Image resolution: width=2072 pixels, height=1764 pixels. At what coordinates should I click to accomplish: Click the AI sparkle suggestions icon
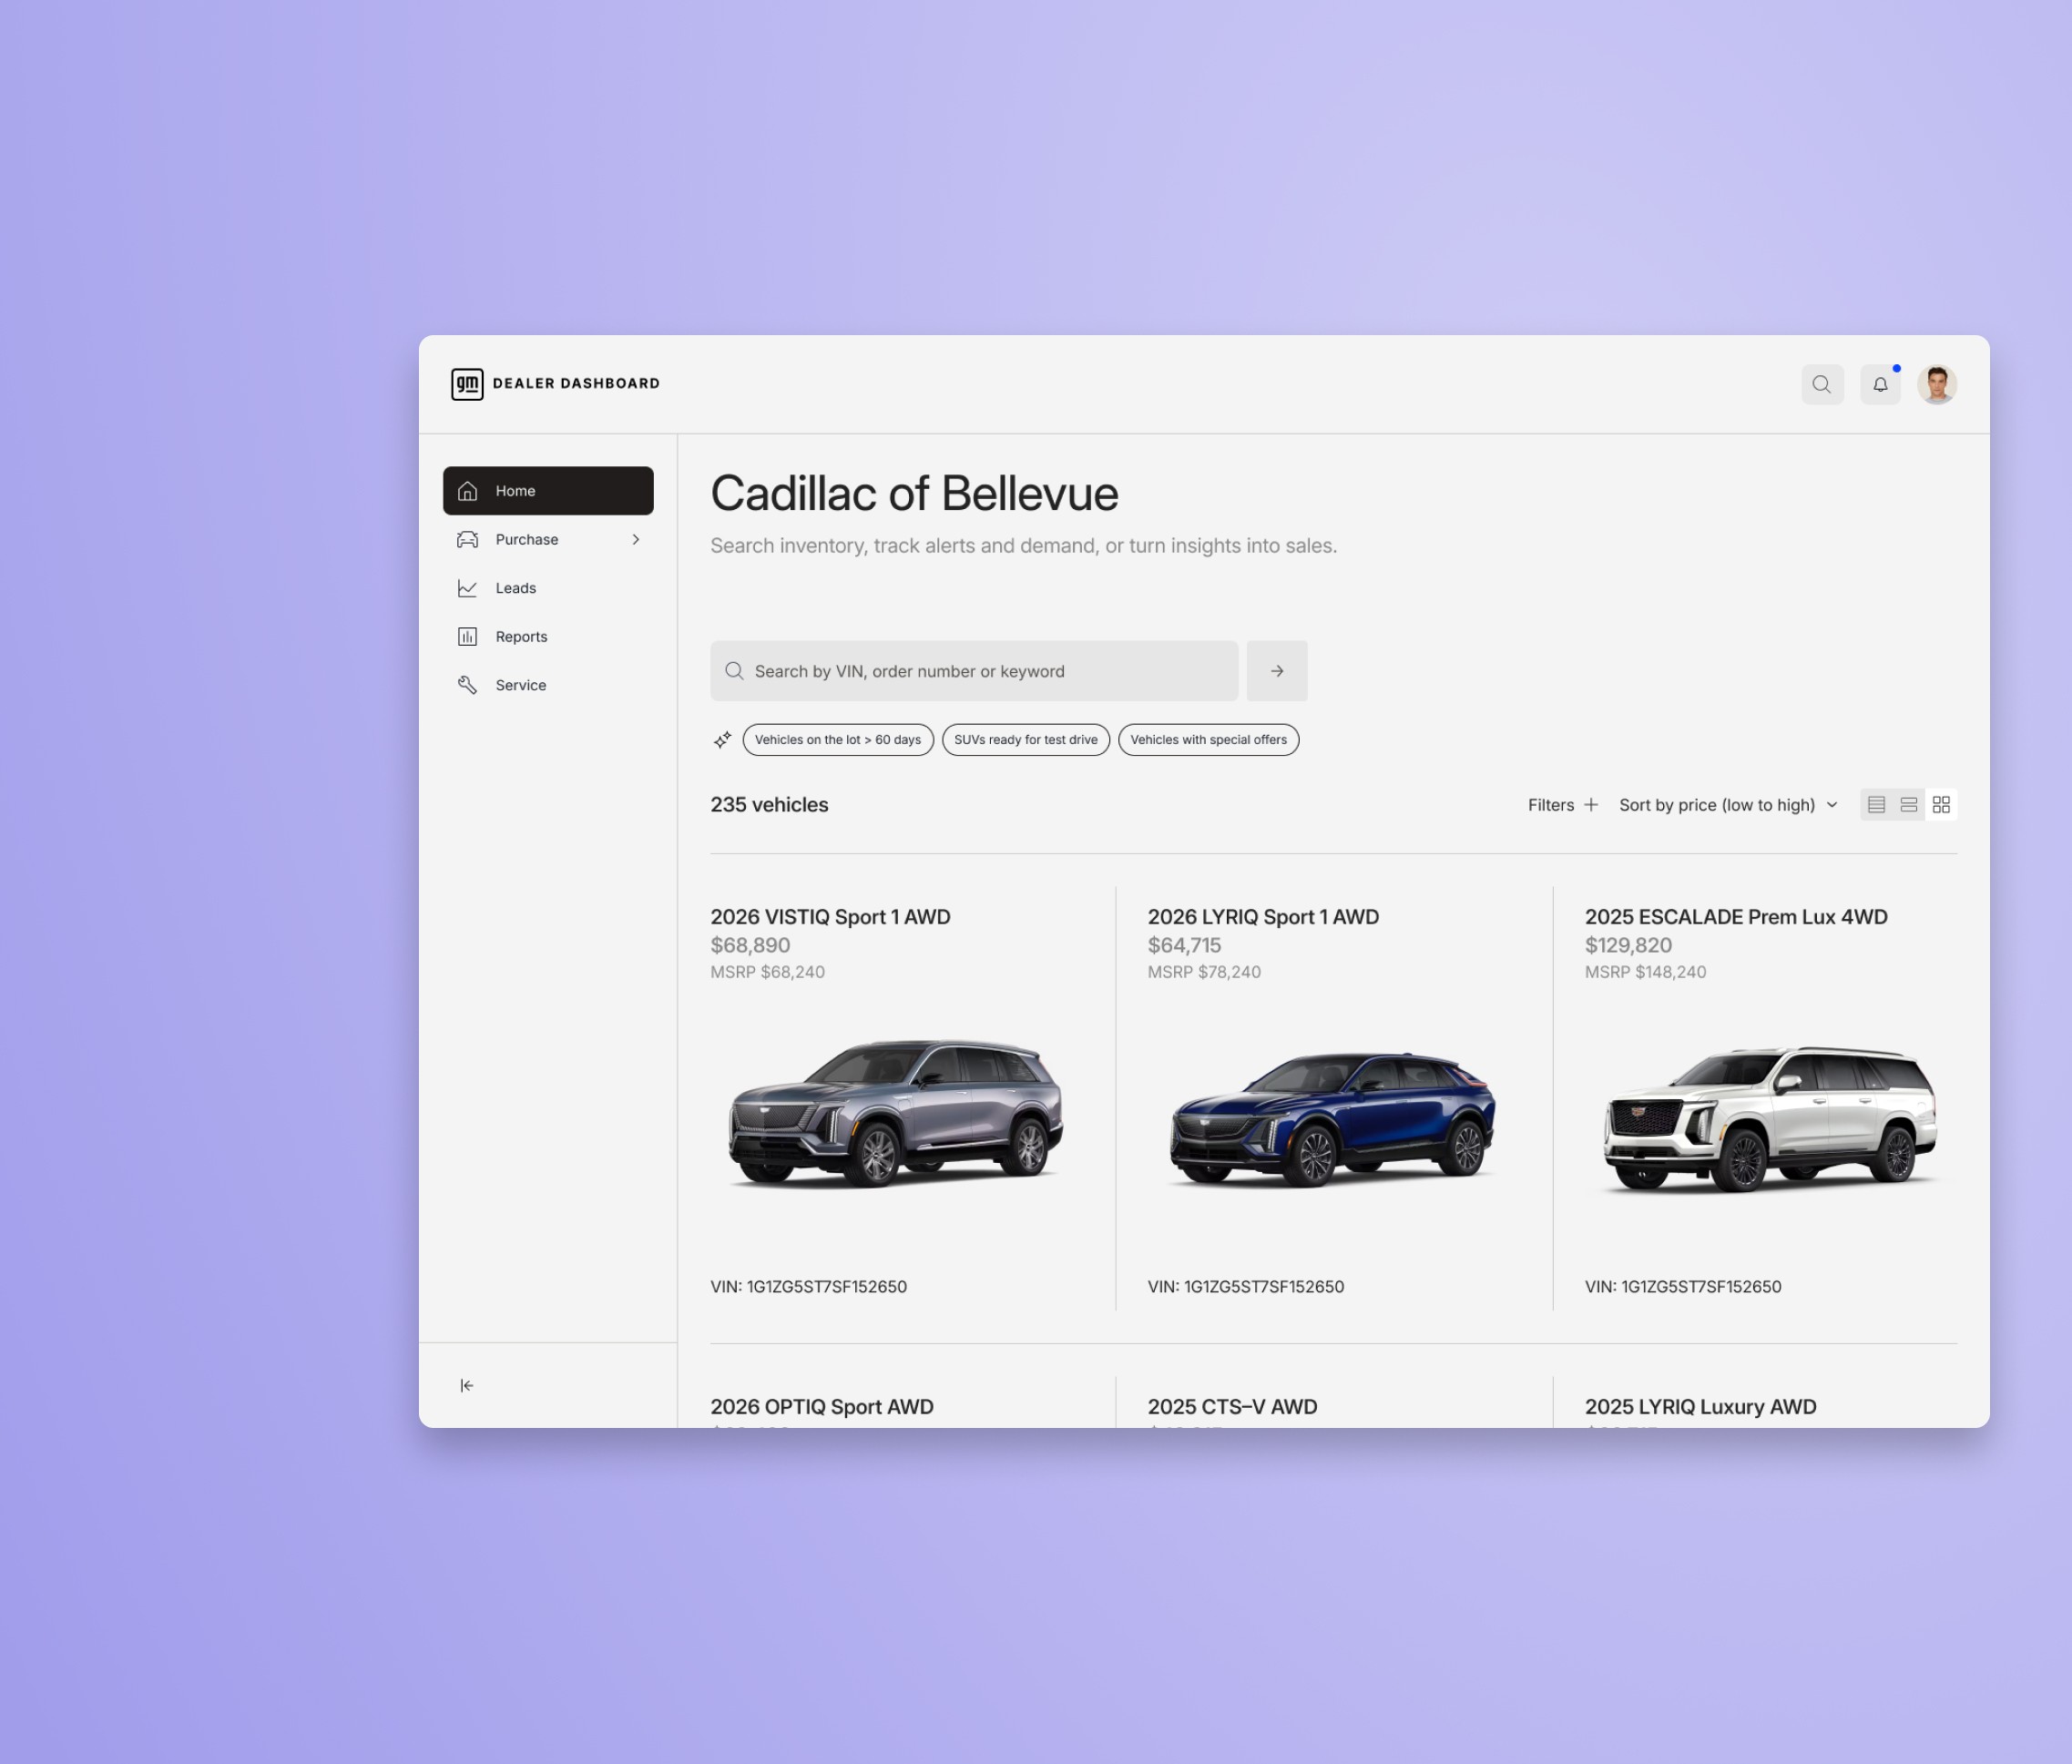tap(722, 740)
